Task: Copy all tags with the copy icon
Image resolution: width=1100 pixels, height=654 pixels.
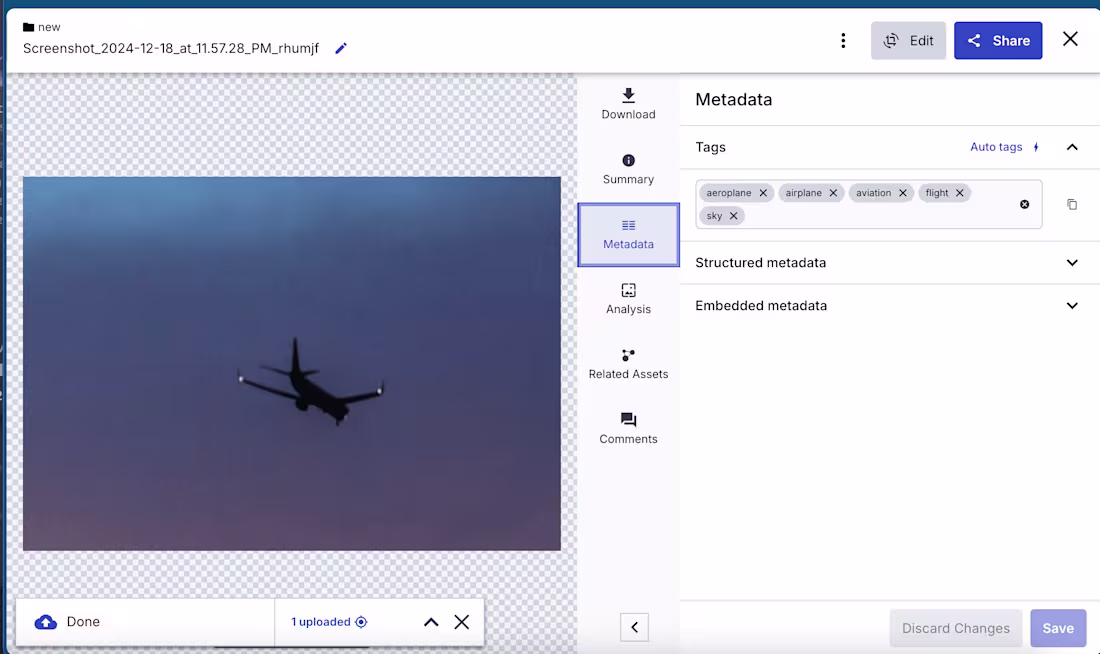Action: pyautogui.click(x=1072, y=204)
